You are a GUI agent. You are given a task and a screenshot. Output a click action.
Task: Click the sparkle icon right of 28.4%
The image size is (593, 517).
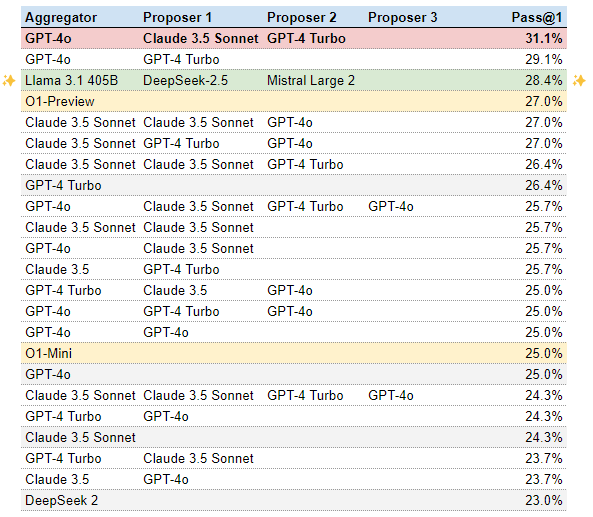[x=579, y=81]
